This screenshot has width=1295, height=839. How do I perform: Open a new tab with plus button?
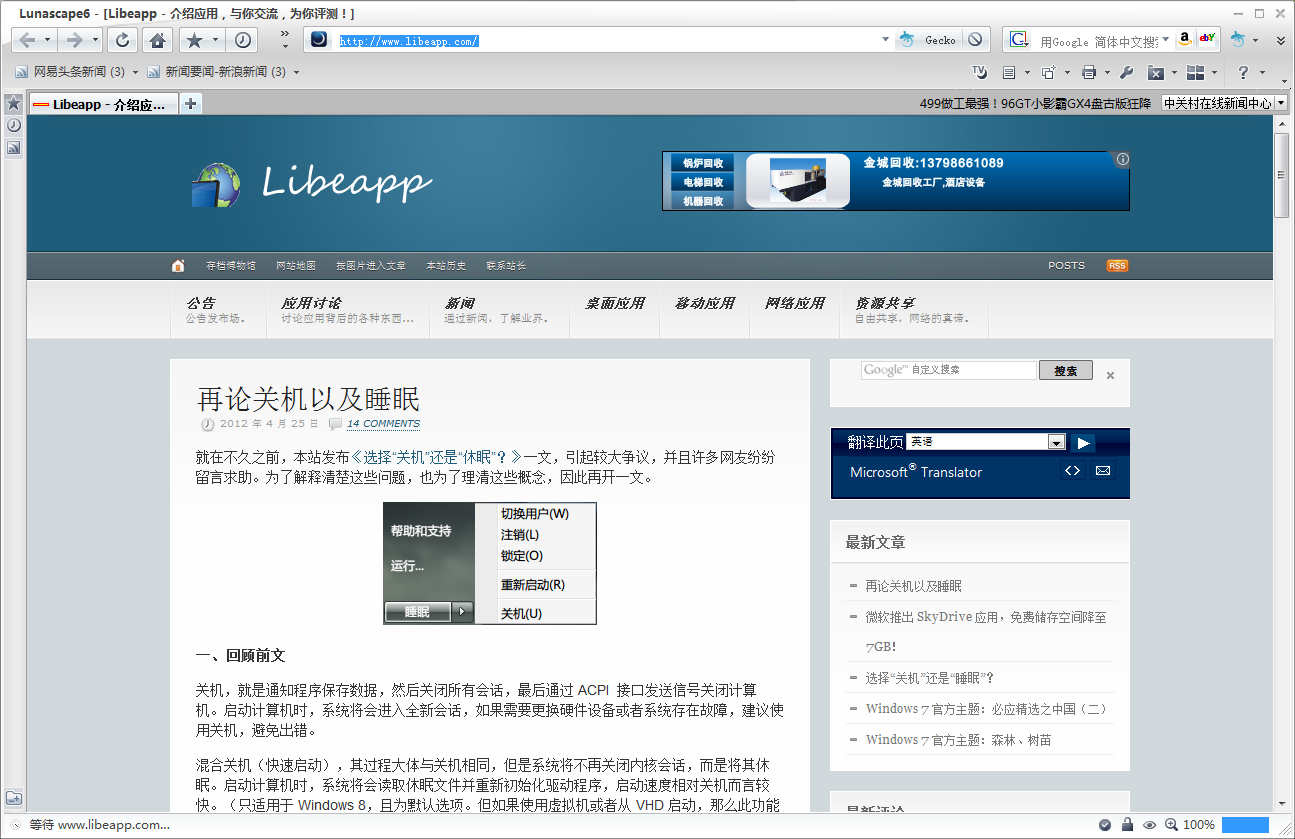(x=191, y=103)
